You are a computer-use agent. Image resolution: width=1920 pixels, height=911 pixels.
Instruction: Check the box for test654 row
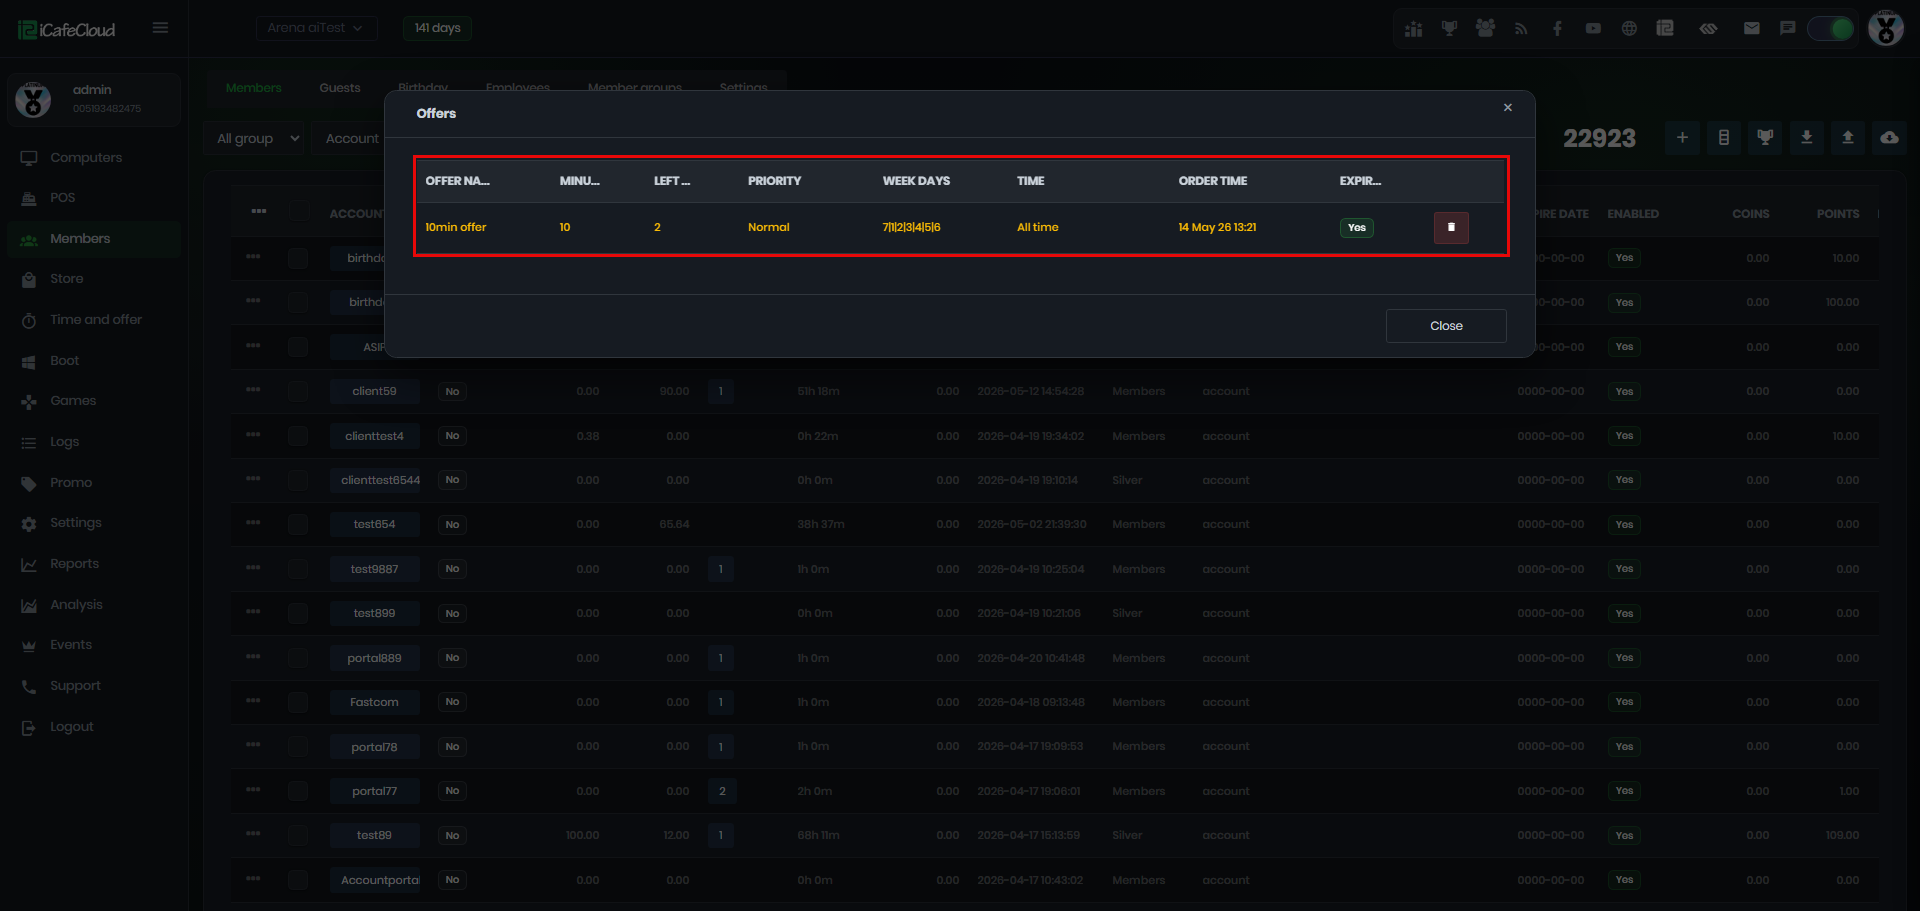(x=298, y=524)
